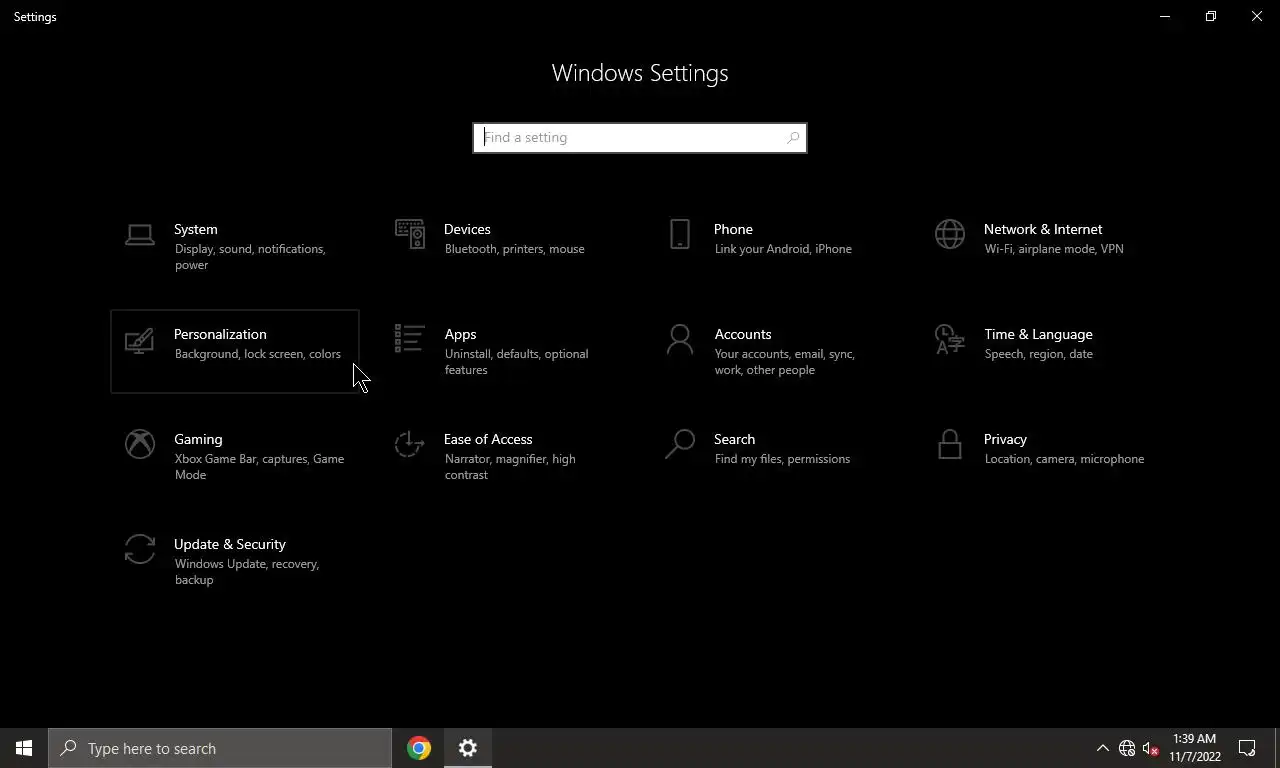Image resolution: width=1280 pixels, height=768 pixels.
Task: Click 'Speech, region, date' description
Action: [1038, 354]
